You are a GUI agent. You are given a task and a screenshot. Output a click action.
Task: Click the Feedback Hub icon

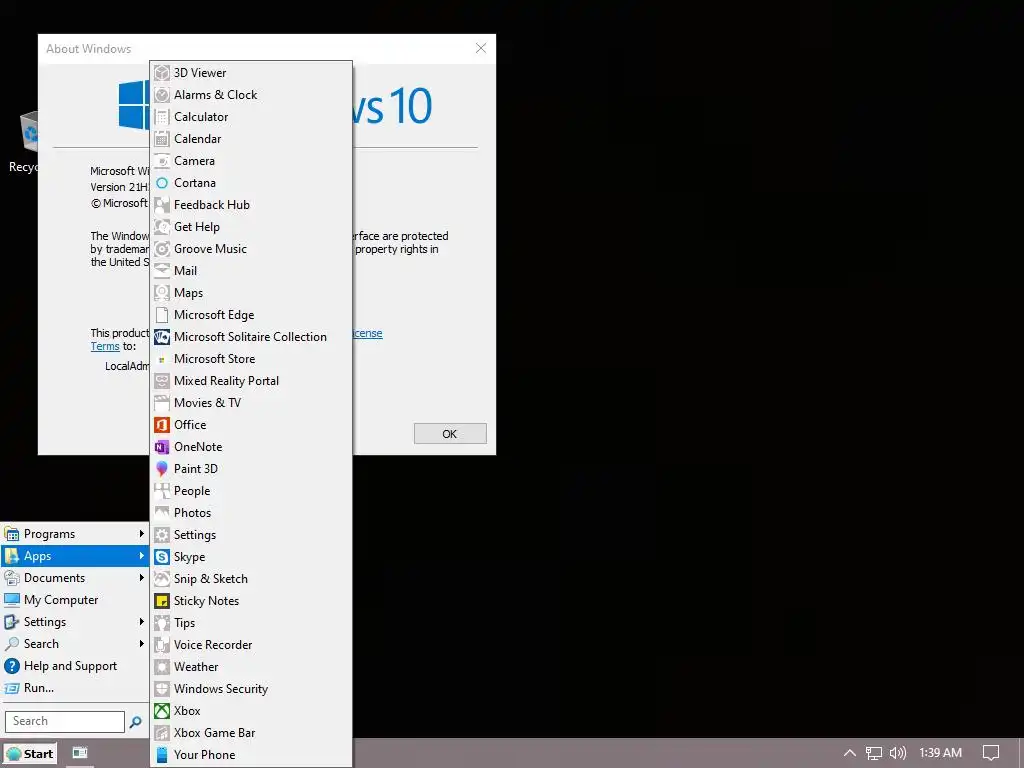coord(162,205)
